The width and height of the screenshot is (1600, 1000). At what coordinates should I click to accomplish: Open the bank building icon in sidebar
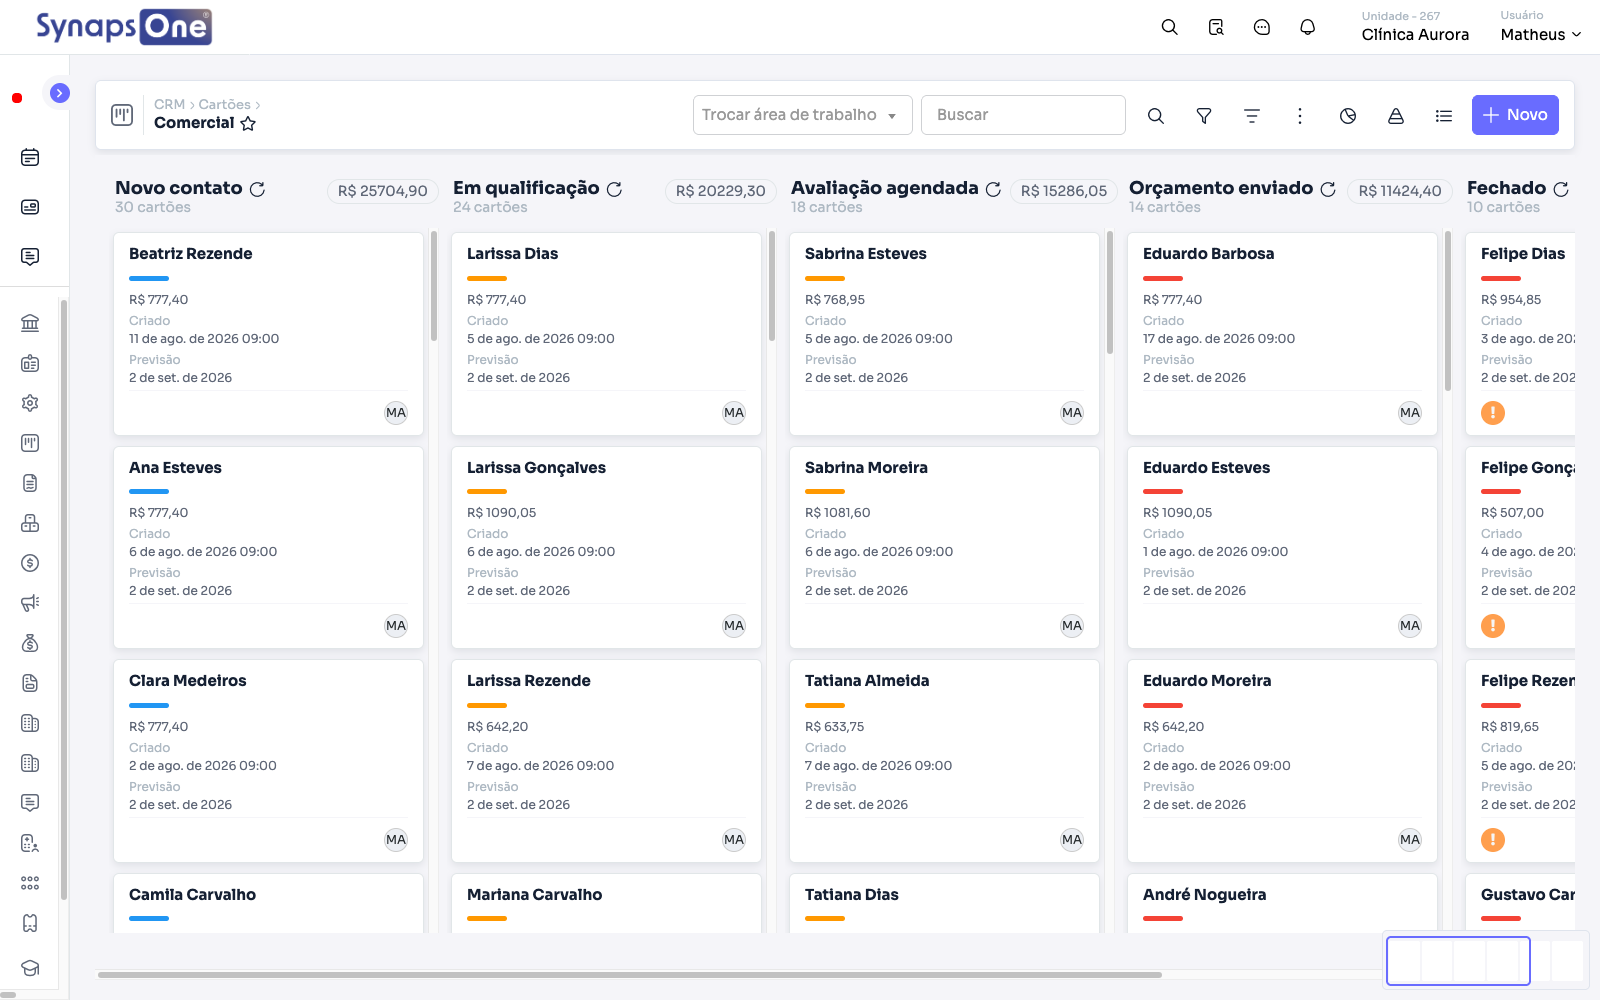click(x=30, y=323)
